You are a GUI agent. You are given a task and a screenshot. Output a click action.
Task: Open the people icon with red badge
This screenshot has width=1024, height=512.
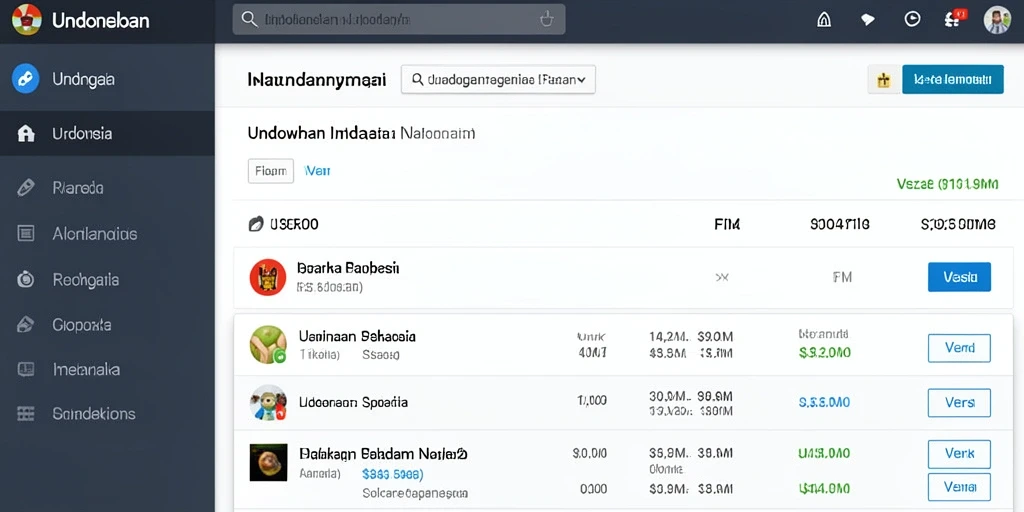[x=955, y=18]
